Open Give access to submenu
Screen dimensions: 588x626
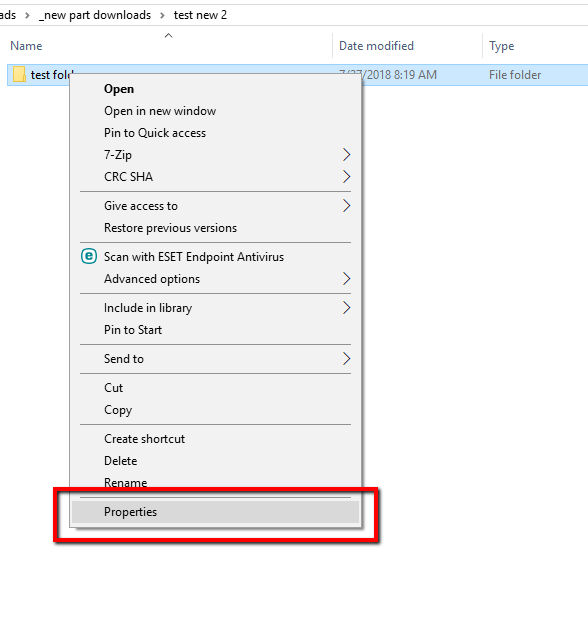216,206
